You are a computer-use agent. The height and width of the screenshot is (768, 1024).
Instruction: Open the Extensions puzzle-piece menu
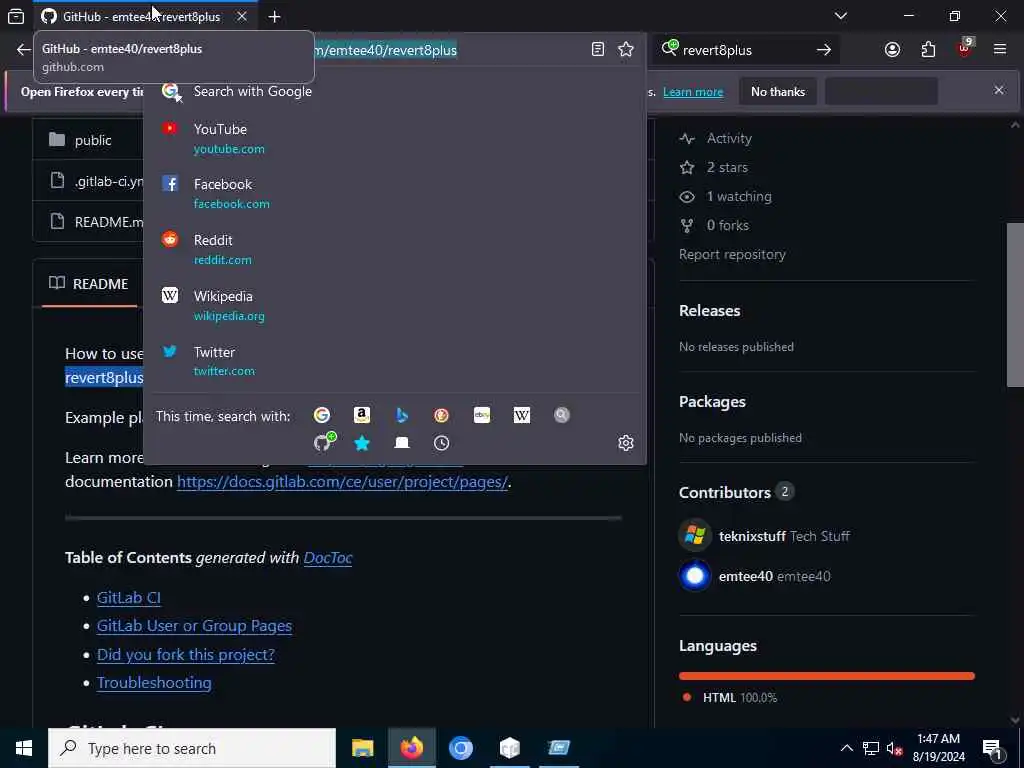[x=928, y=50]
